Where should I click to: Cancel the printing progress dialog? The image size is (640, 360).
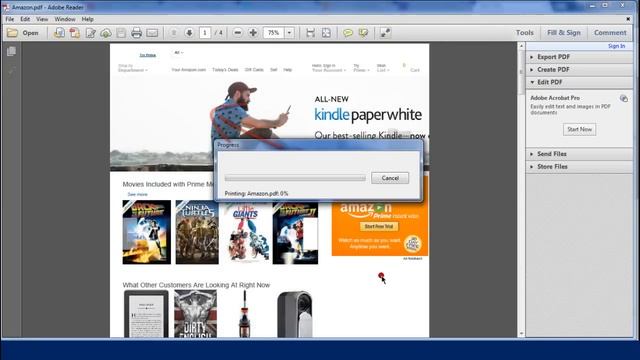390,178
